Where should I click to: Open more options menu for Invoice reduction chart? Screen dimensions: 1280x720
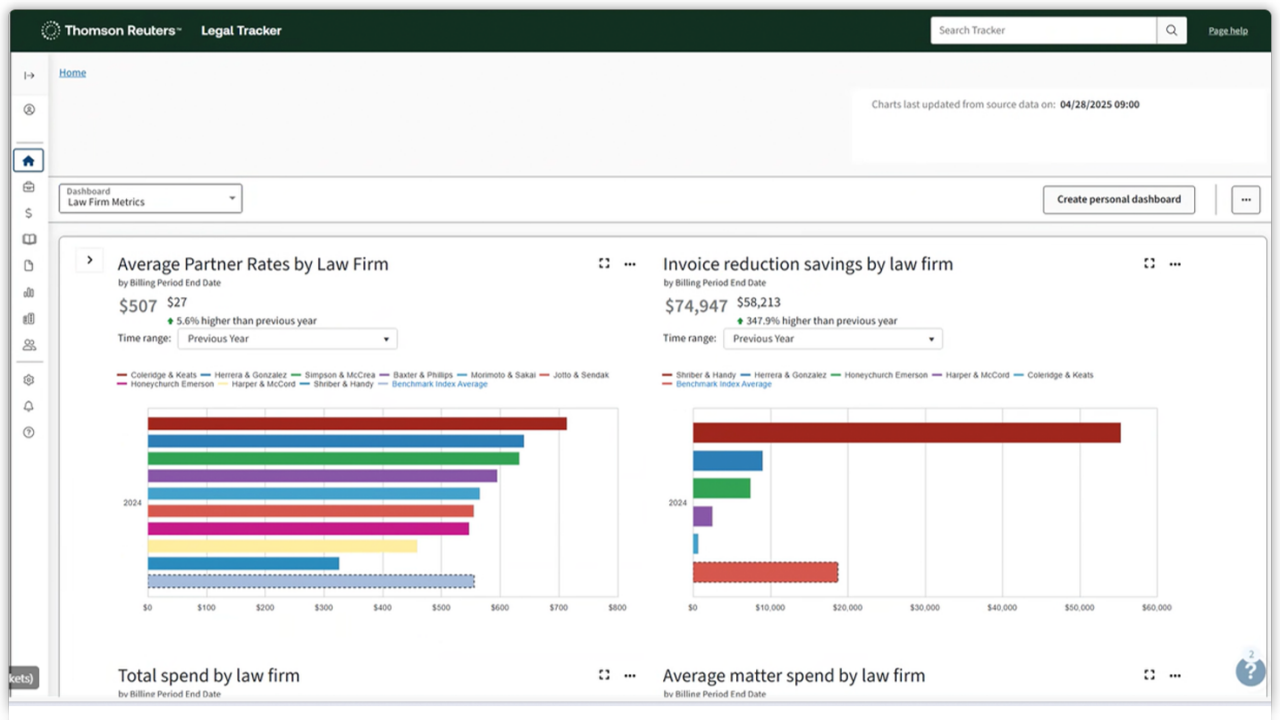(x=1175, y=264)
